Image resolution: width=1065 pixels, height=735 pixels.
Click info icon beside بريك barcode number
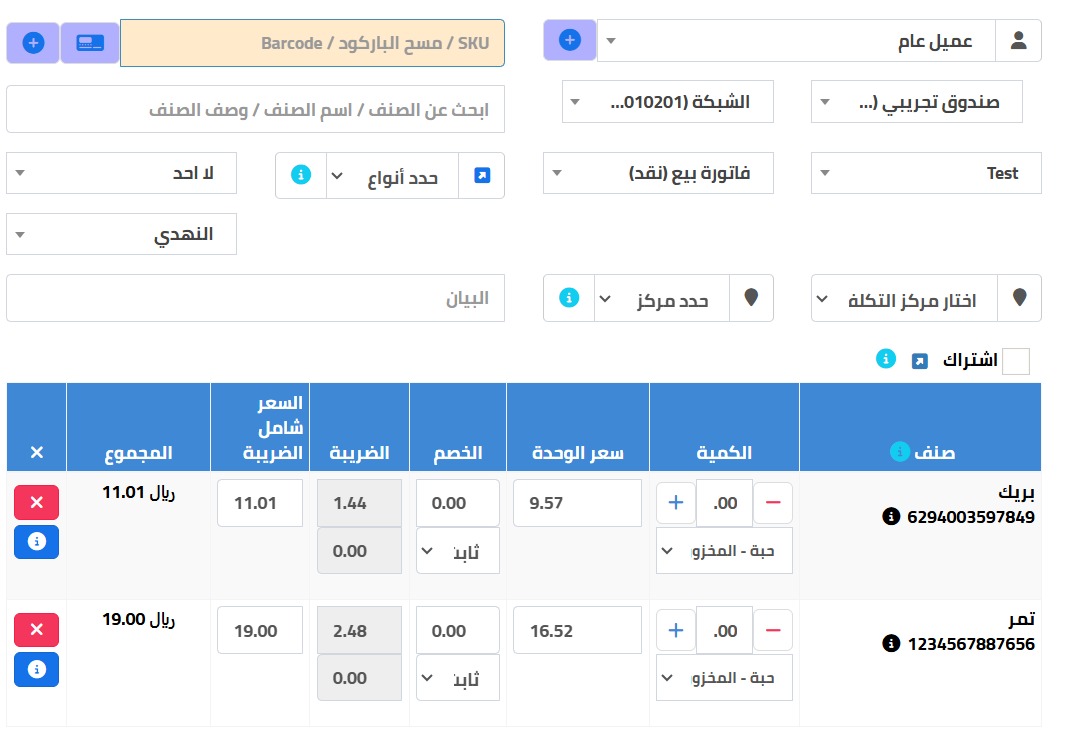(890, 517)
